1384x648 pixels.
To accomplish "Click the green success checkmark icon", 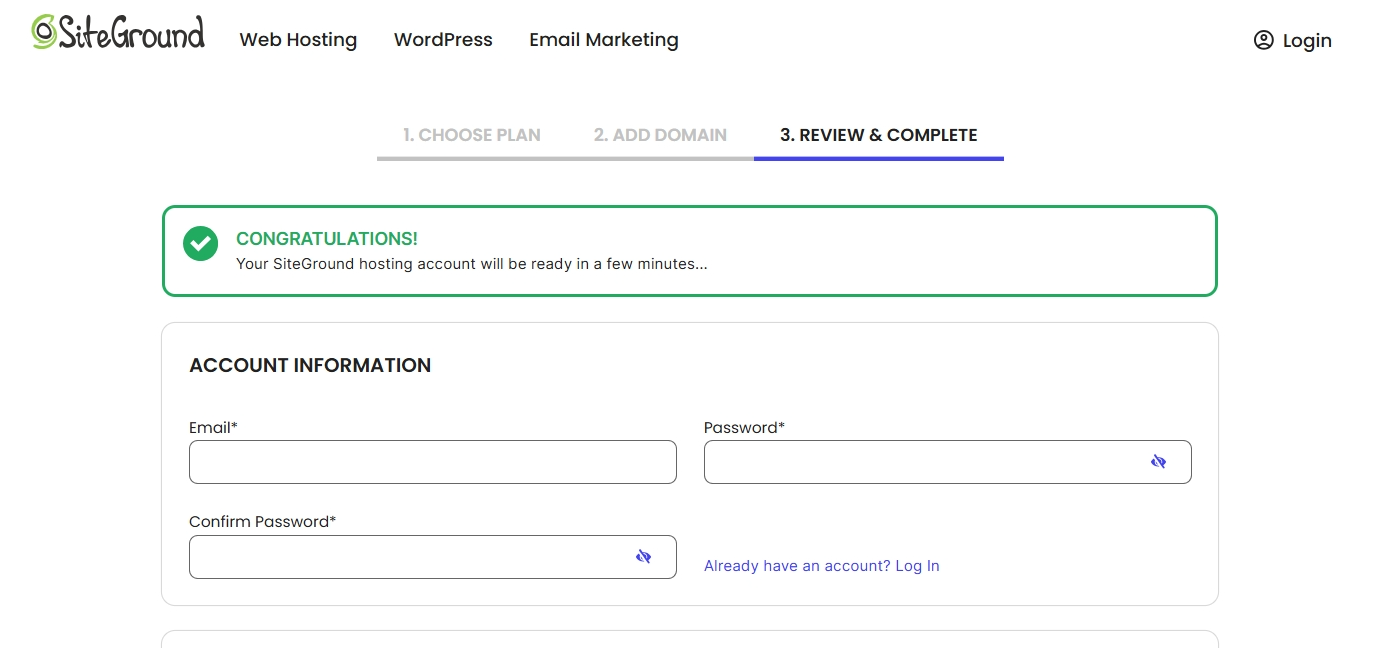I will click(x=200, y=243).
